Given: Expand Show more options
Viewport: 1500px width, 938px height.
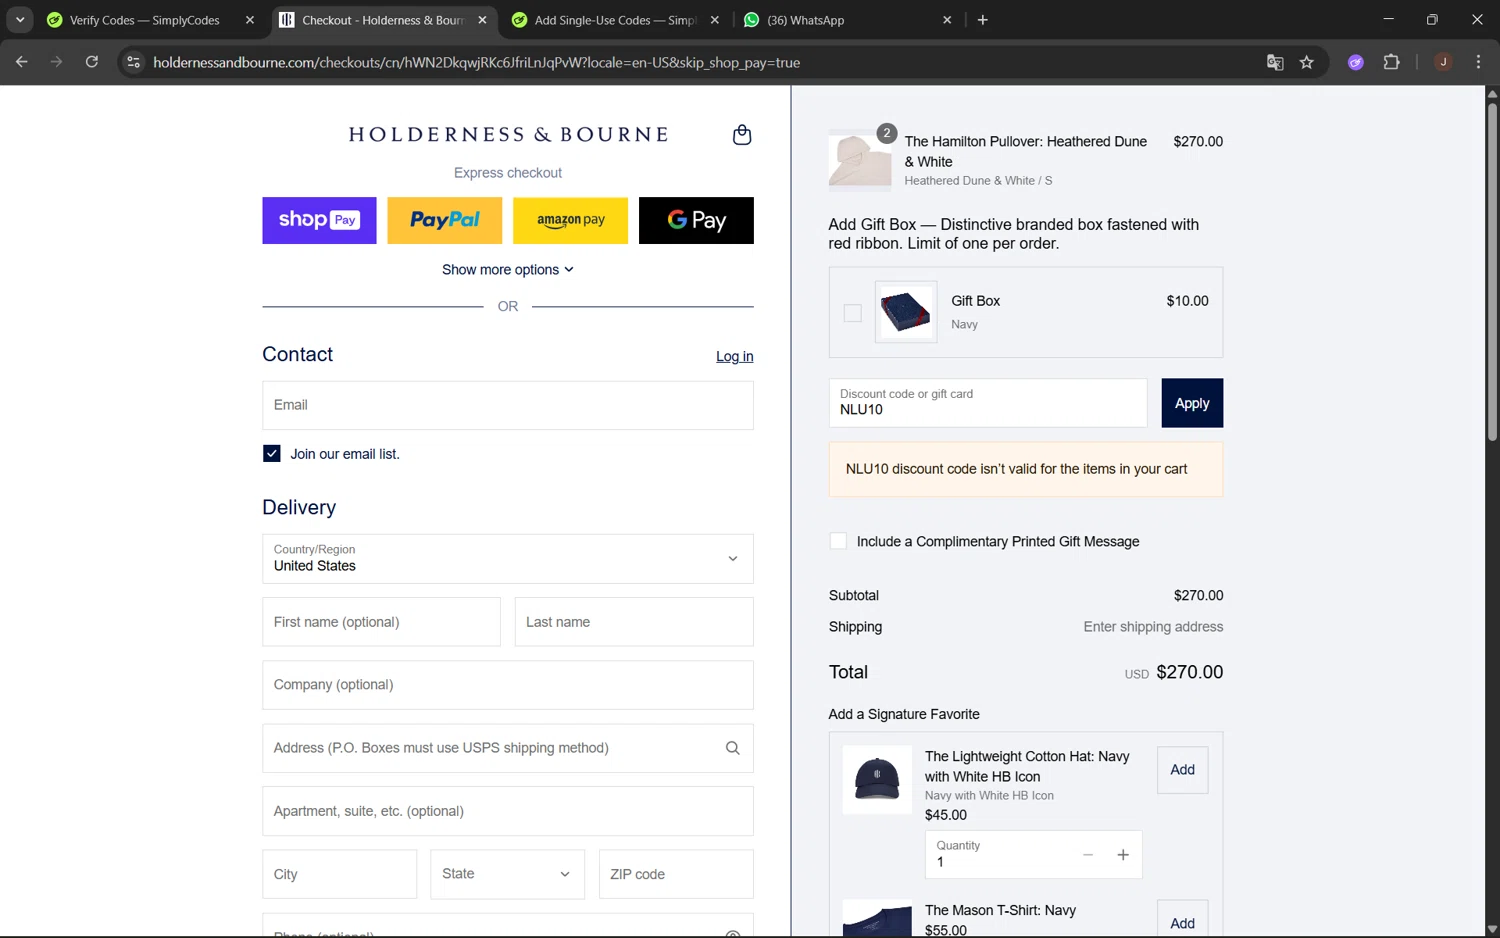Looking at the screenshot, I should [508, 270].
